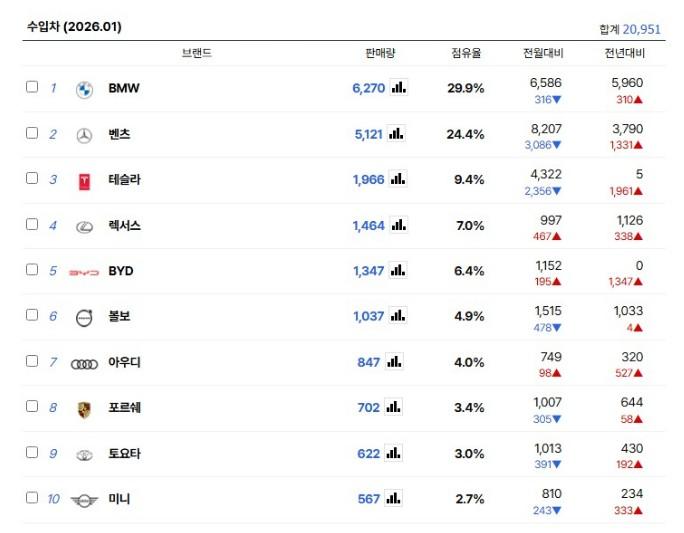Click the MINI winged logo icon

(x=84, y=500)
